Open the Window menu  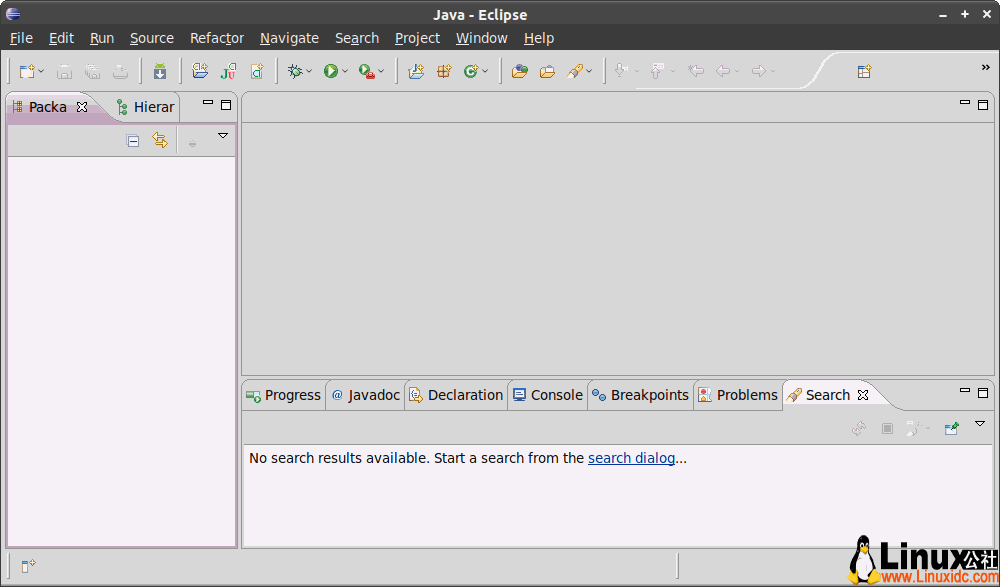481,38
